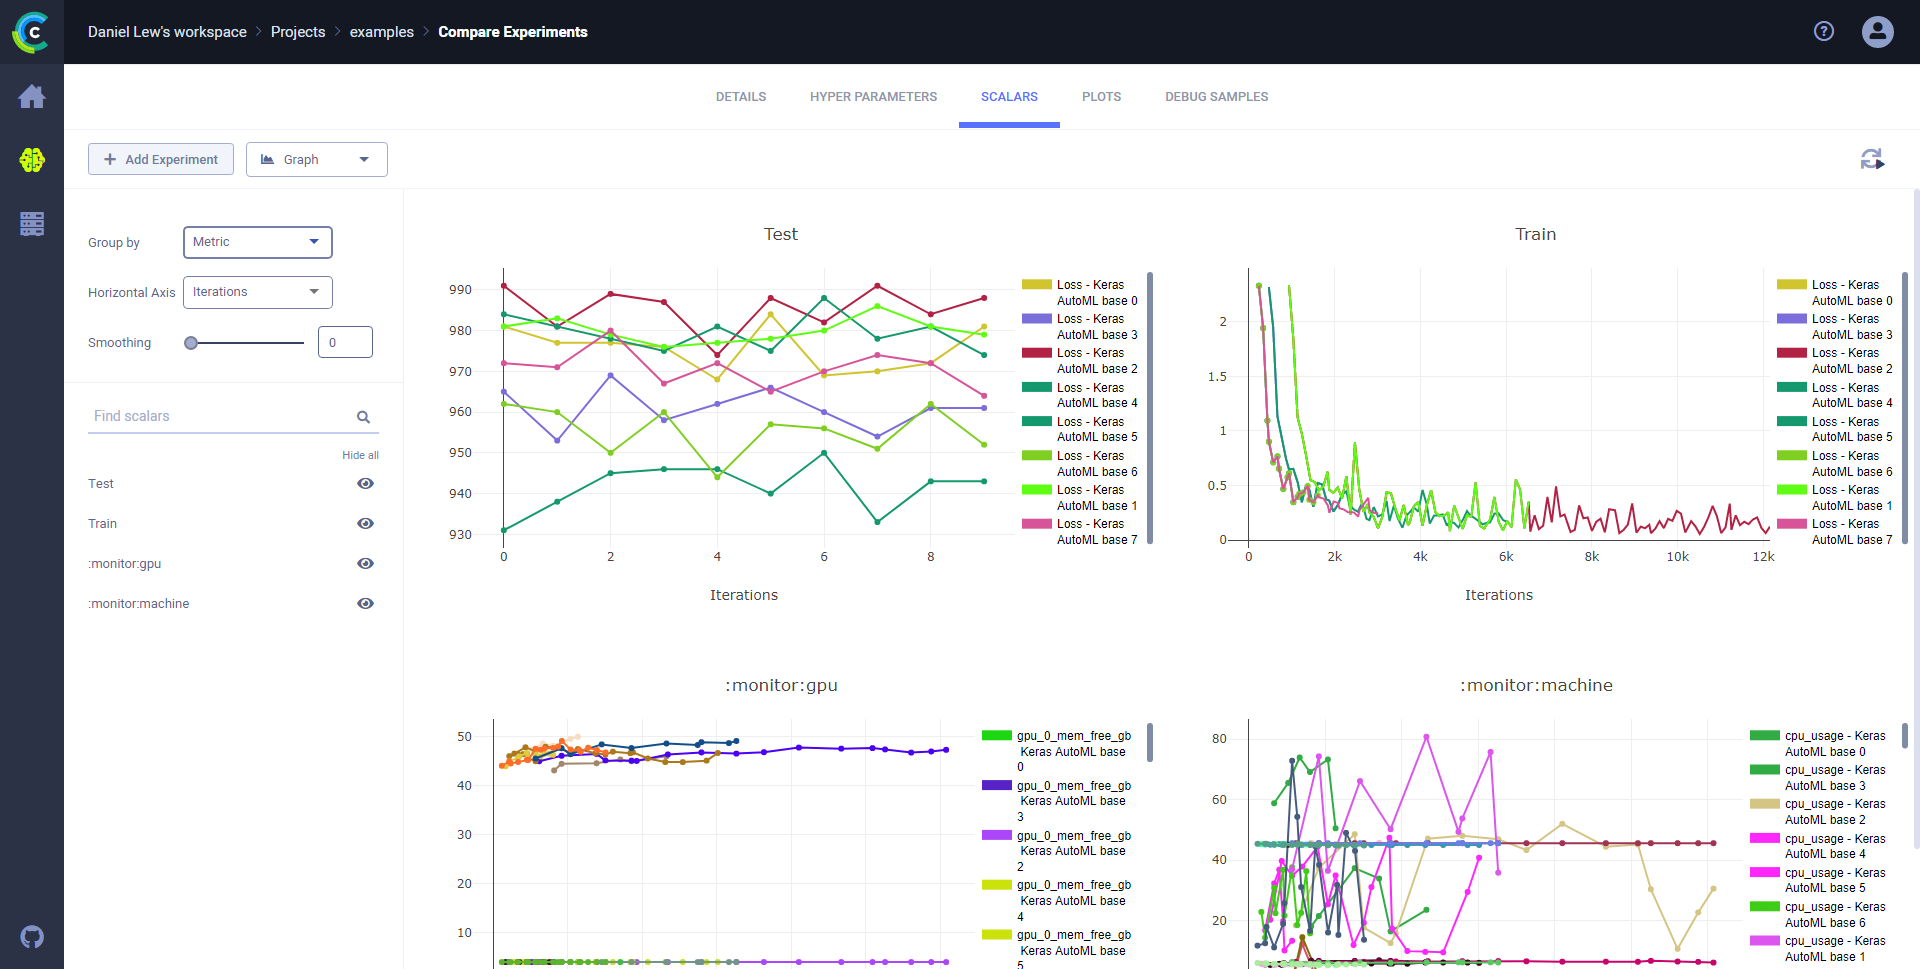Click the search magnifier in Find scalars
This screenshot has width=1920, height=969.
[363, 417]
